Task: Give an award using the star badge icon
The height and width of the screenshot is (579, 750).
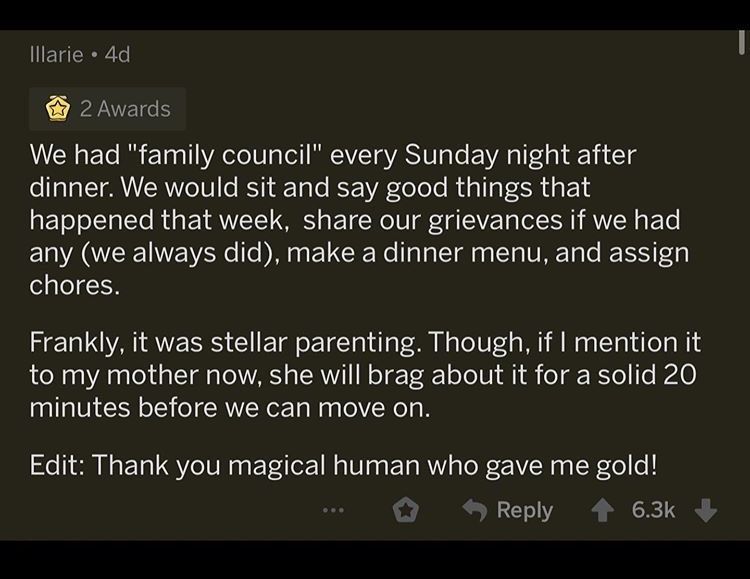Action: (404, 510)
